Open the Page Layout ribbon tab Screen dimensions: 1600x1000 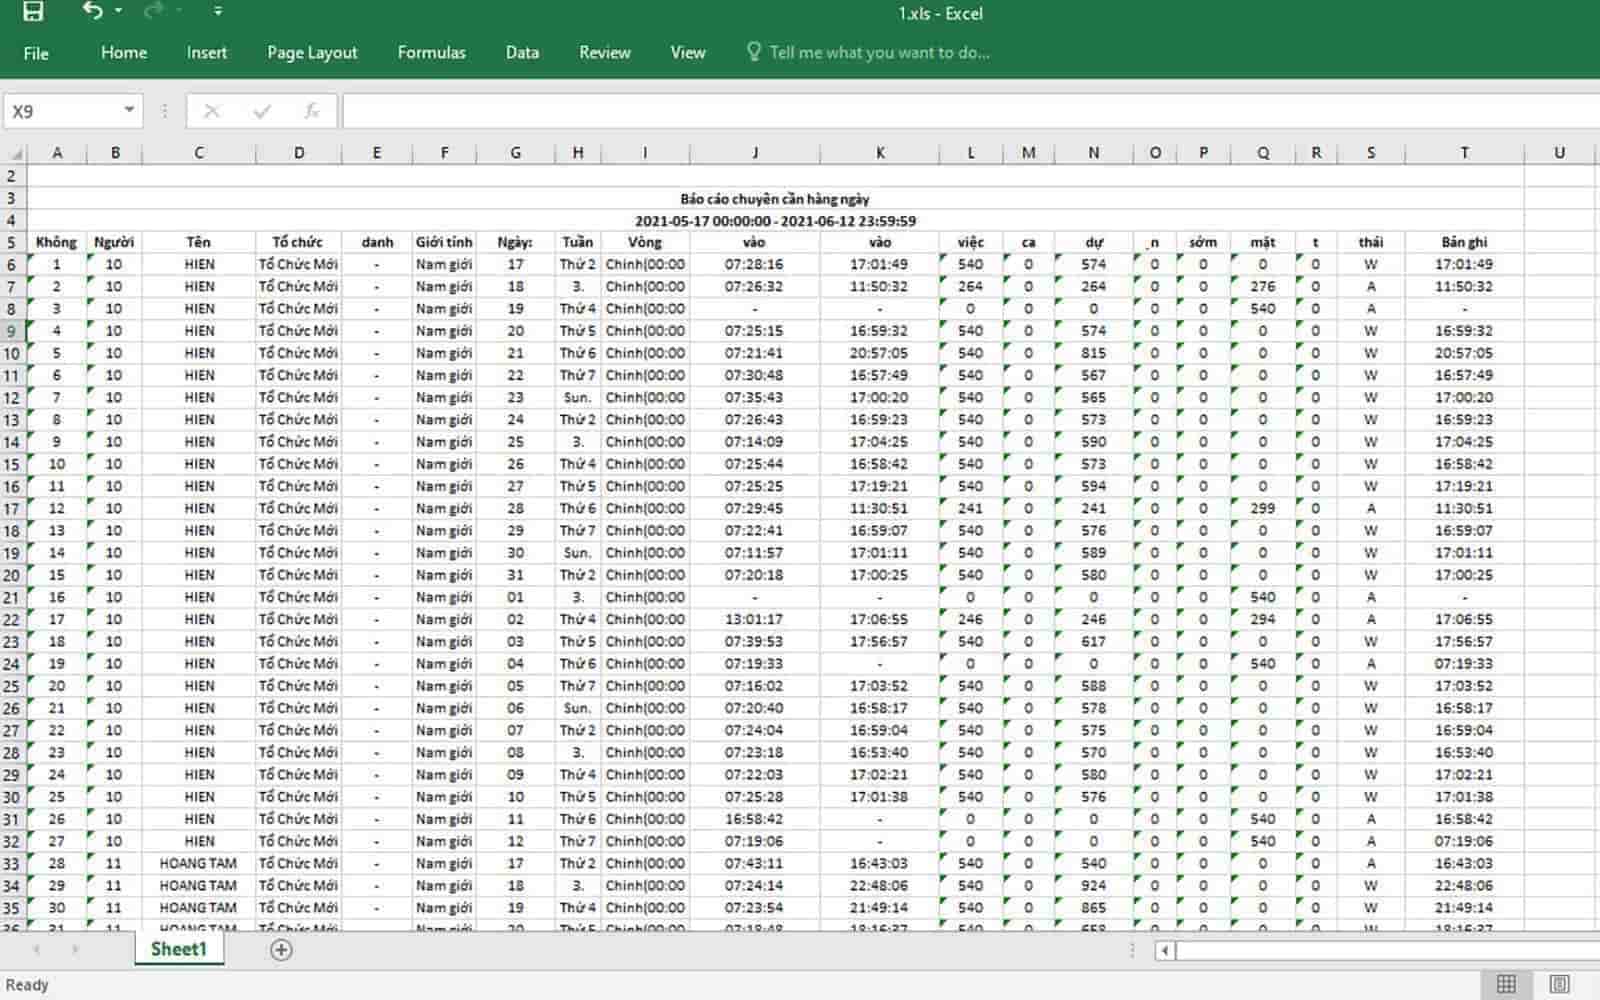312,53
